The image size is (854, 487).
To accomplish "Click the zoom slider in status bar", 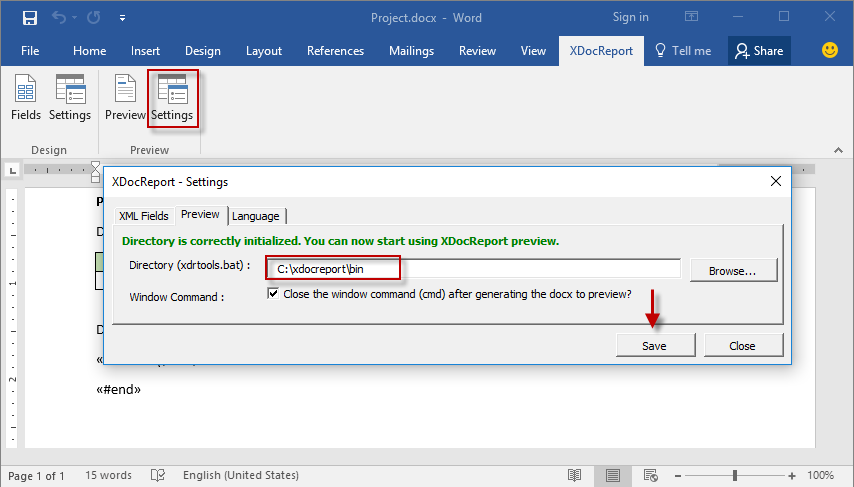I will pyautogui.click(x=735, y=475).
